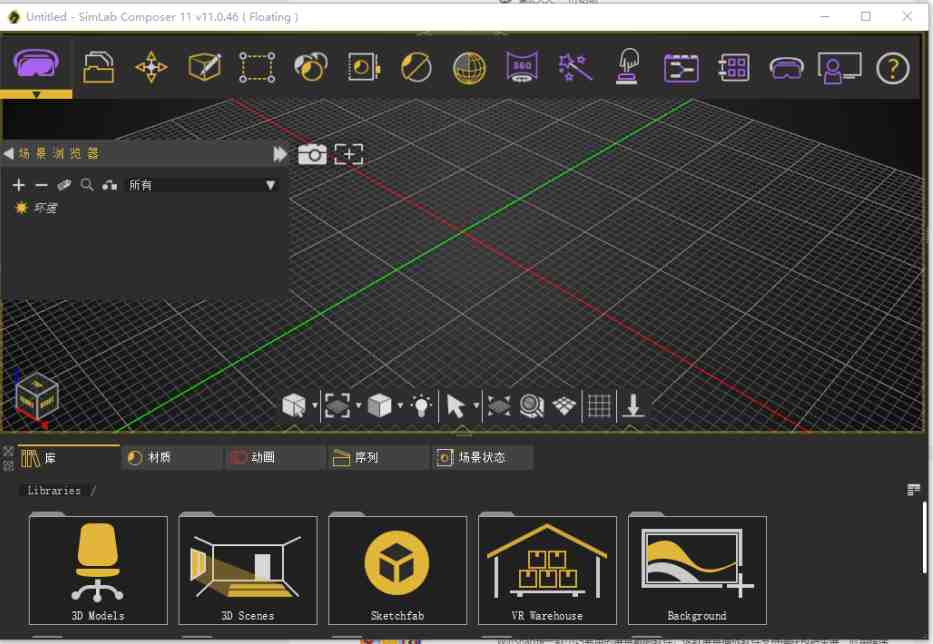Open the 所有 filter dropdown in Scene Browser
The width and height of the screenshot is (933, 644).
270,184
